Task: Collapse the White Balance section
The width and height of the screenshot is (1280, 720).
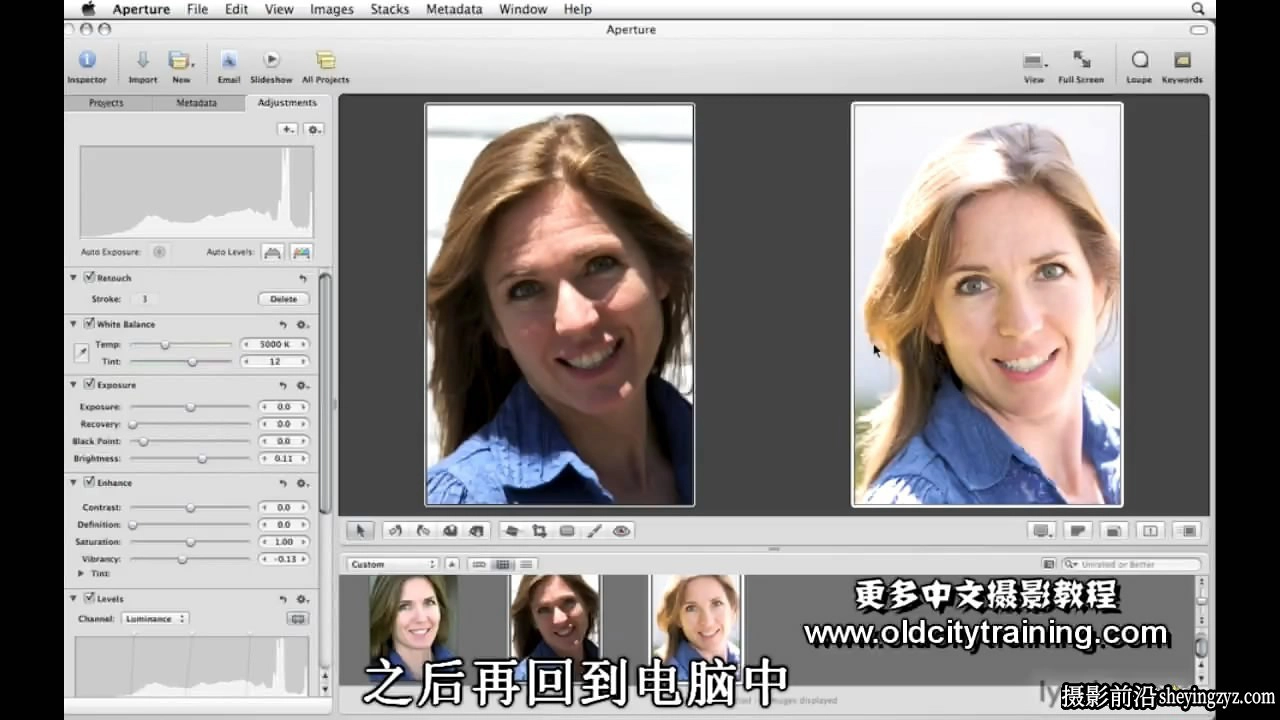Action: (x=74, y=324)
